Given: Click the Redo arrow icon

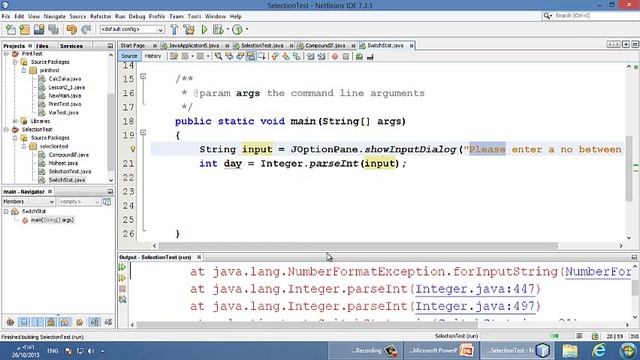Looking at the screenshot, I should [86, 29].
